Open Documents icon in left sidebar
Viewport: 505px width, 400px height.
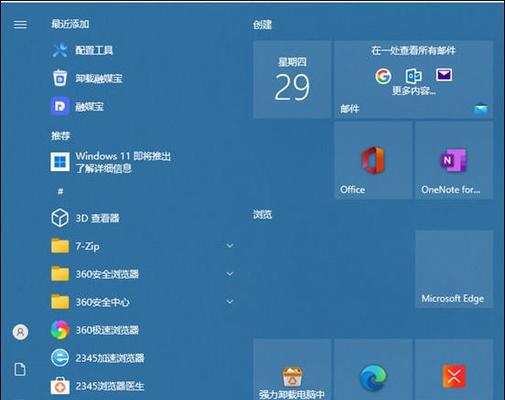tap(20, 370)
